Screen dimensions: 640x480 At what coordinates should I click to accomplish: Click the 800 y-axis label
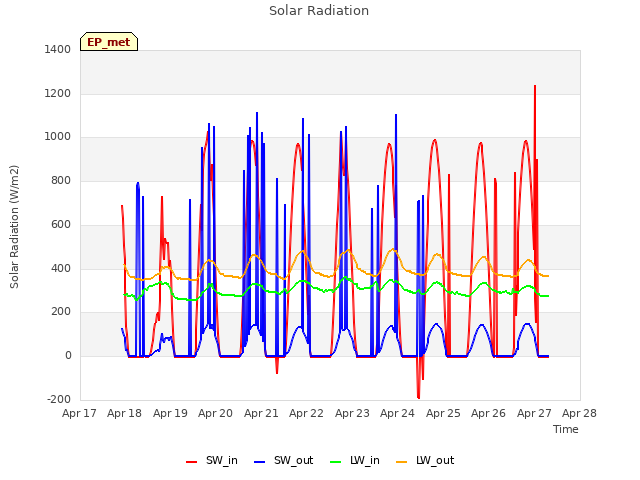click(x=61, y=180)
